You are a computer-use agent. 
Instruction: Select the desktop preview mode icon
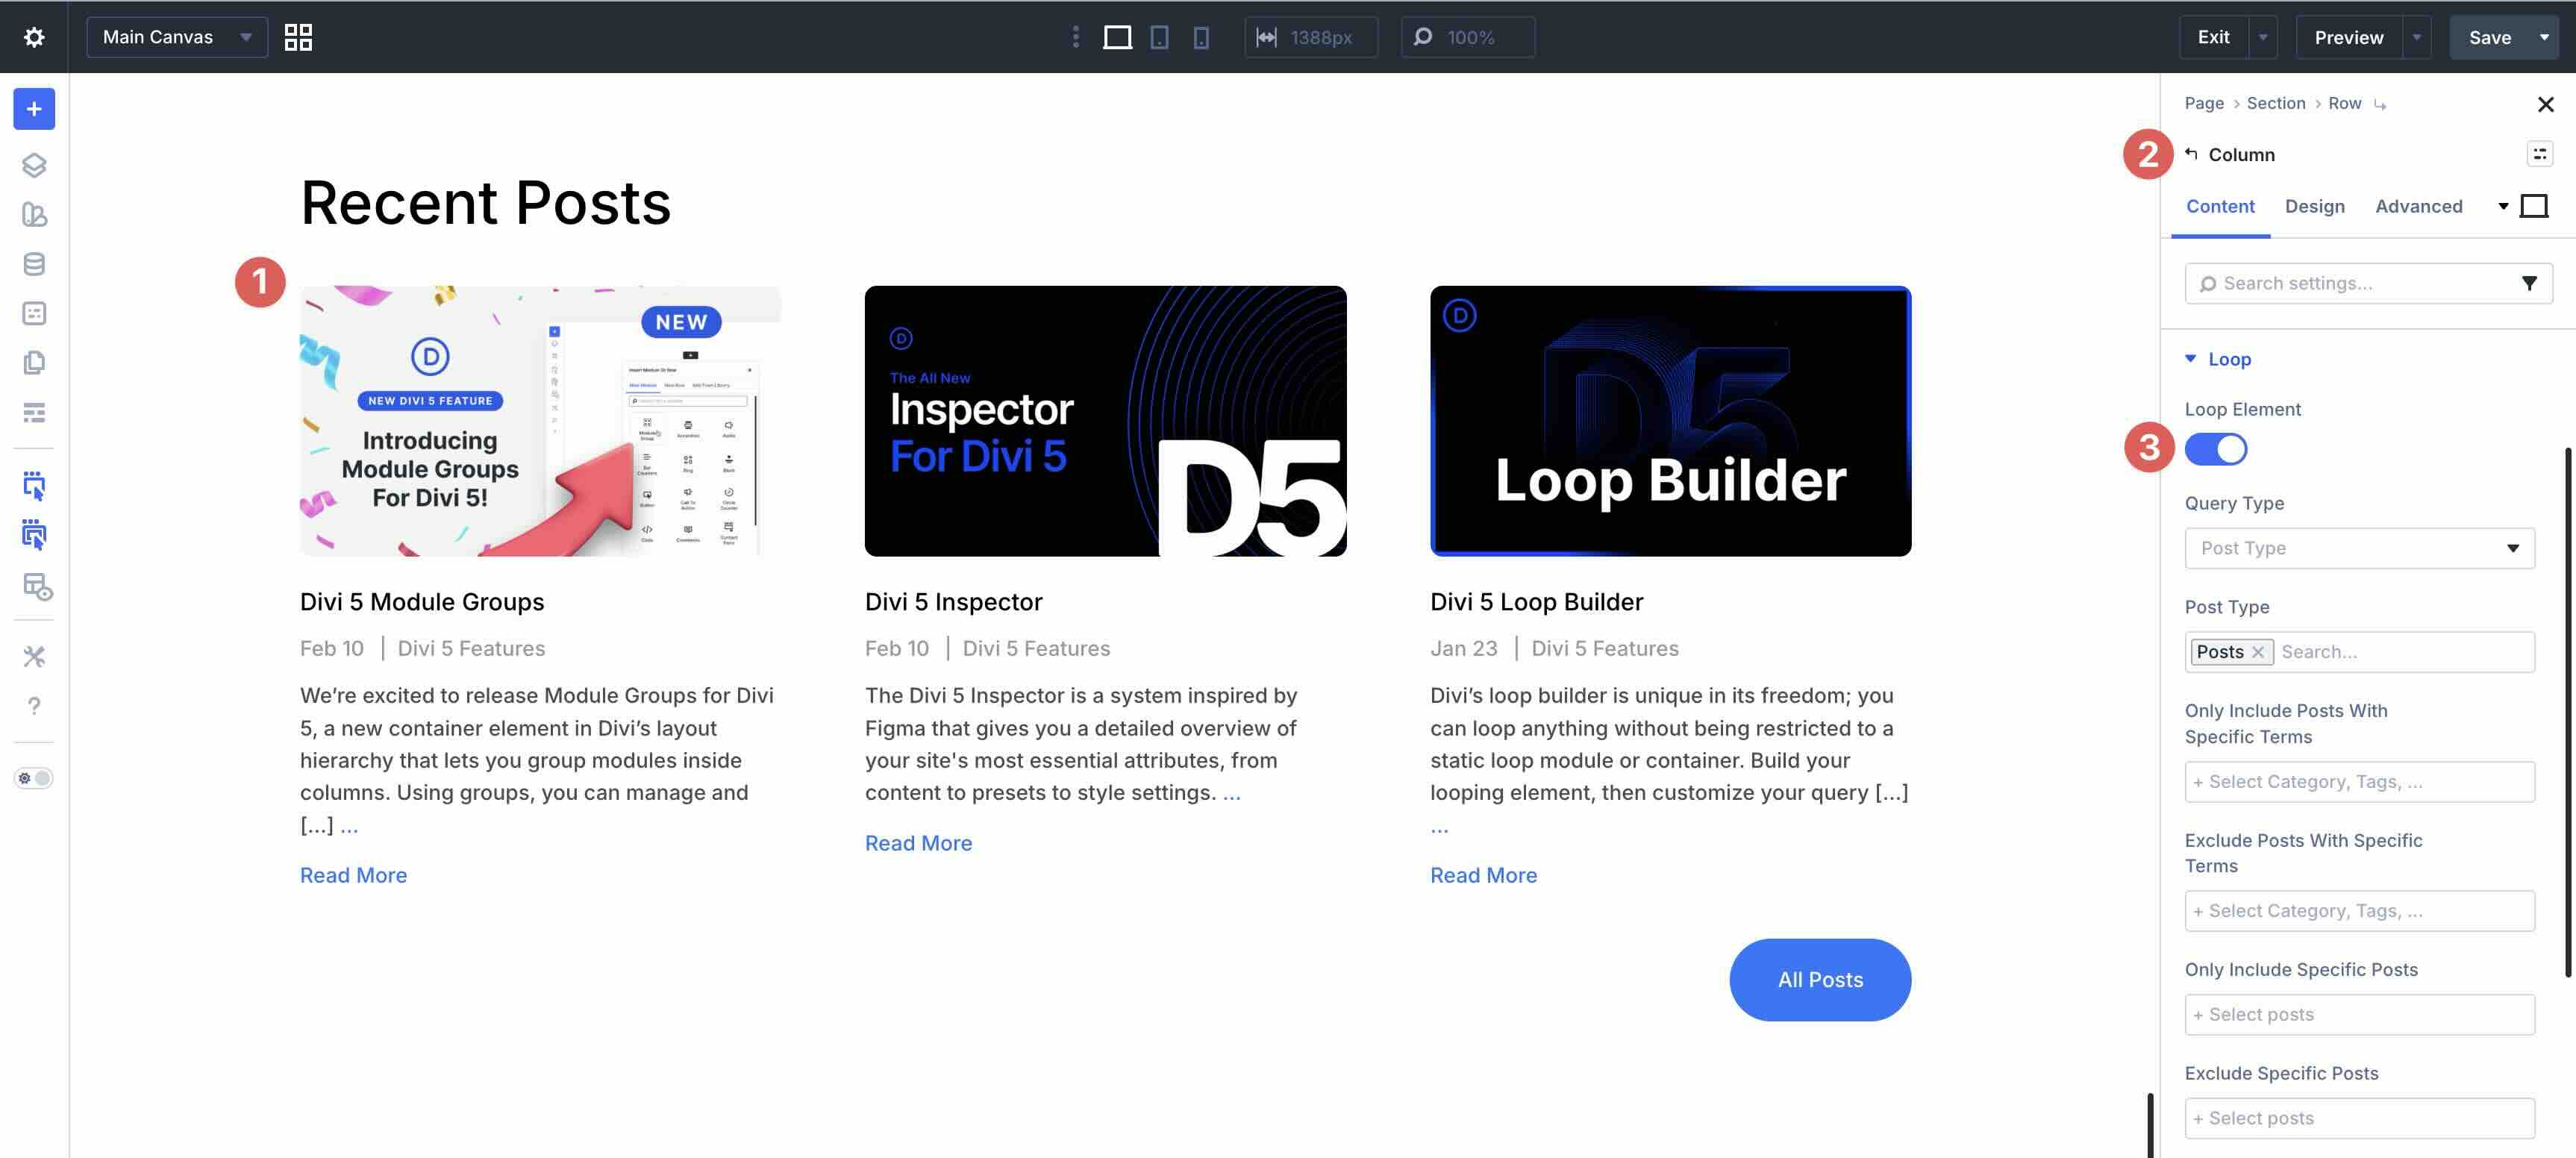tap(1118, 37)
